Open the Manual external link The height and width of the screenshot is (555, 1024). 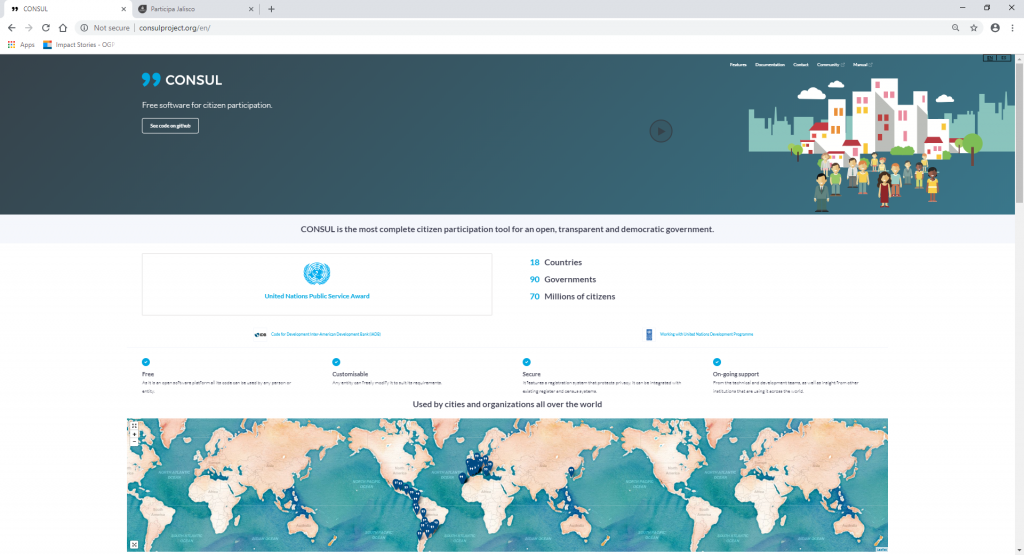click(x=863, y=65)
